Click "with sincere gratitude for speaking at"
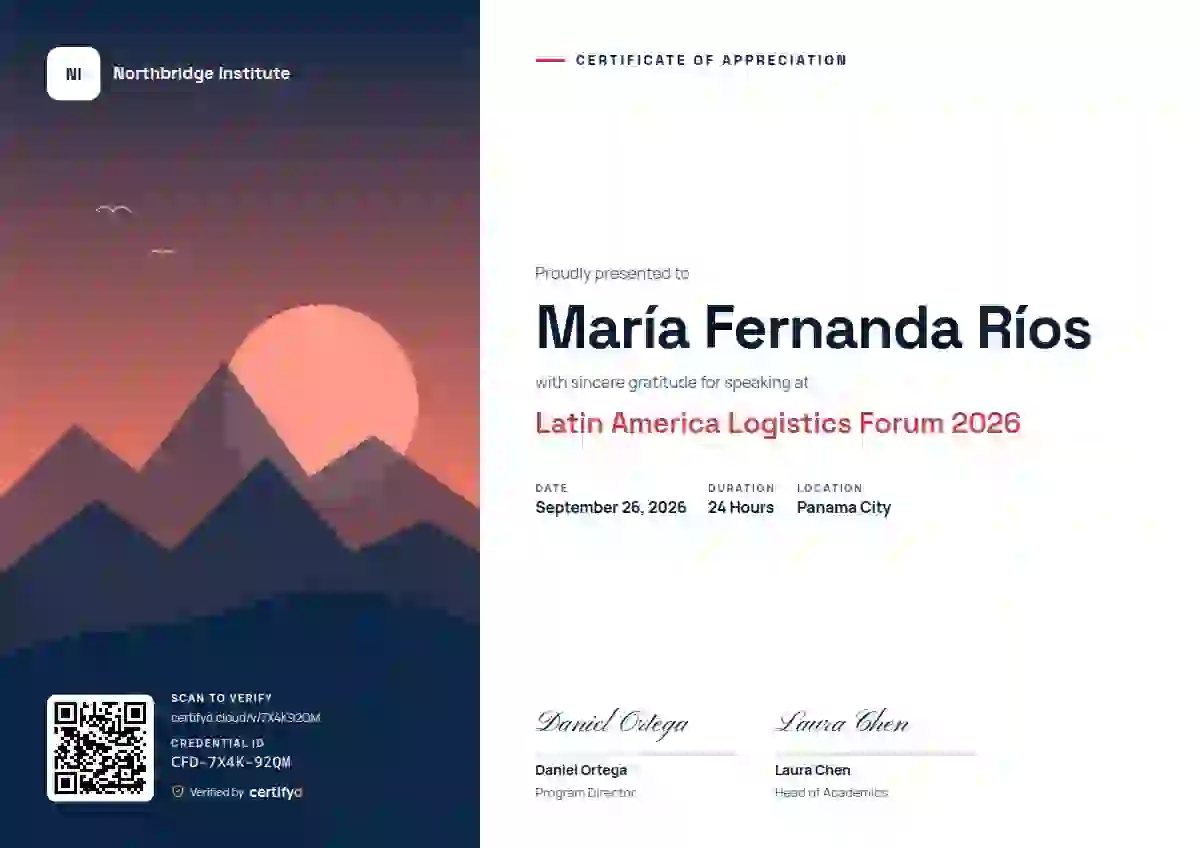 pos(672,382)
